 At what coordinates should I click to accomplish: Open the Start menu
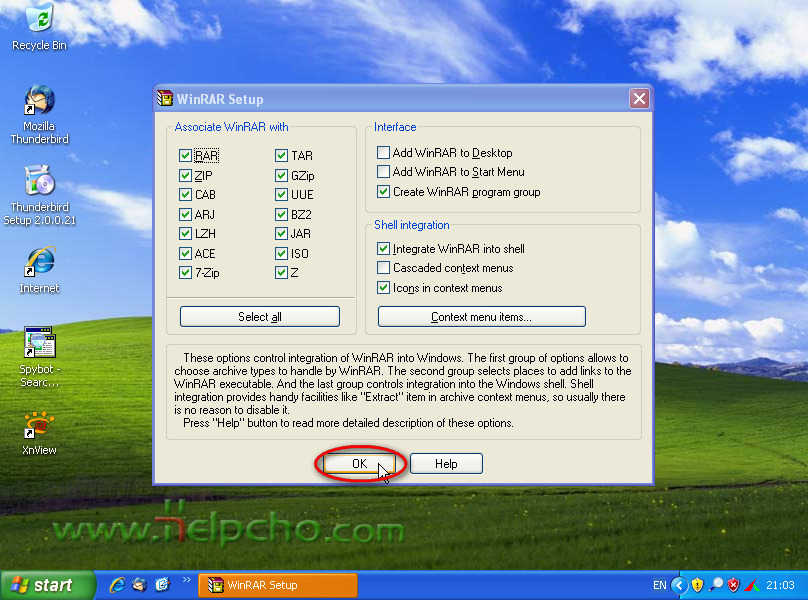[47, 585]
